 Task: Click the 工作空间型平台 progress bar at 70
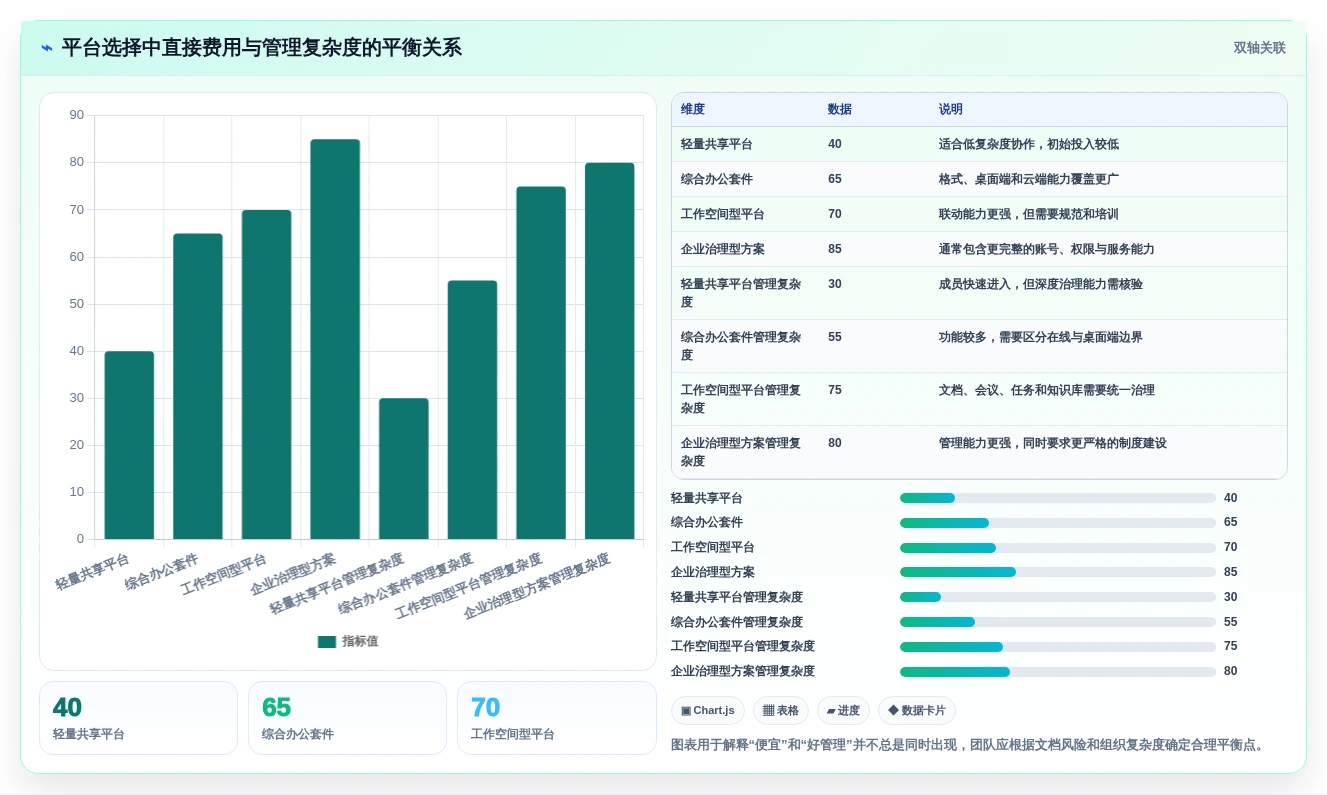[1058, 548]
